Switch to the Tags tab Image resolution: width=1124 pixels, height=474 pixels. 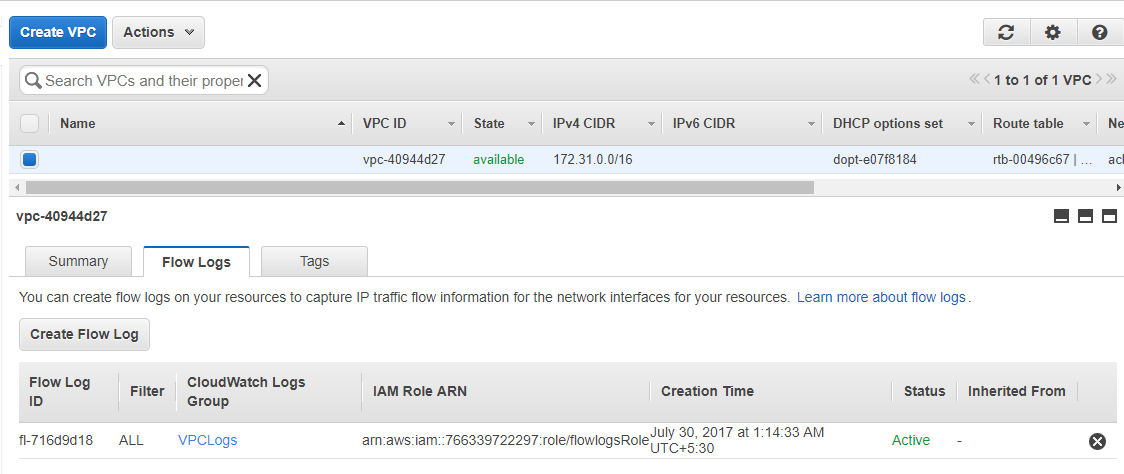click(x=314, y=261)
